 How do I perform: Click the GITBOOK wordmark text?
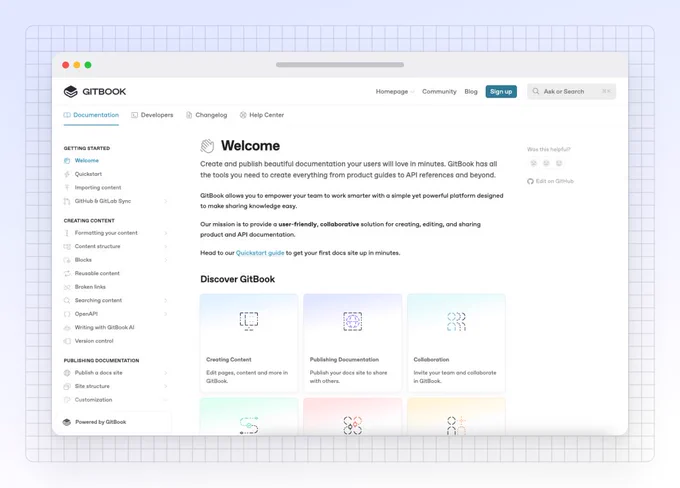pos(104,92)
